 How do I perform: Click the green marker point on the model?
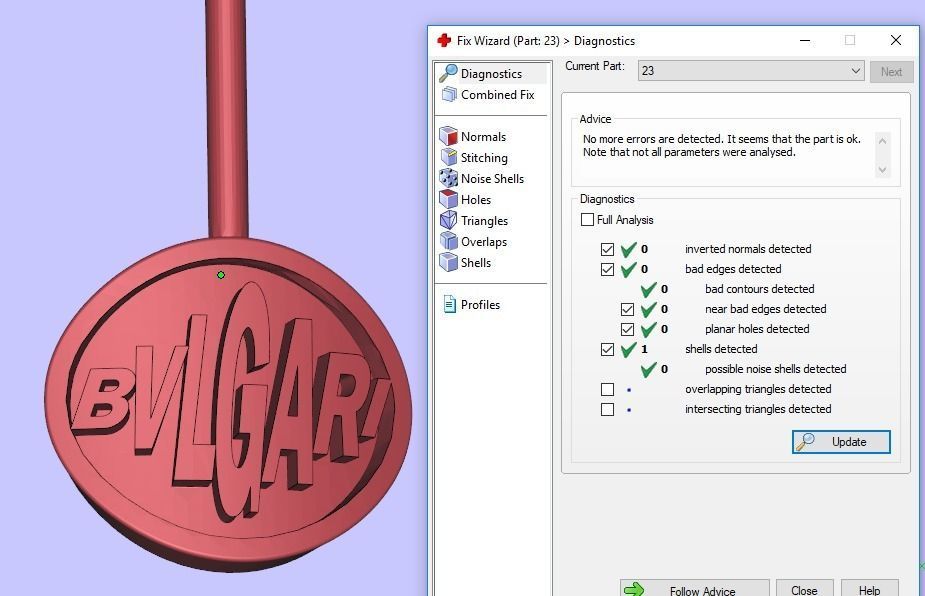pyautogui.click(x=221, y=275)
